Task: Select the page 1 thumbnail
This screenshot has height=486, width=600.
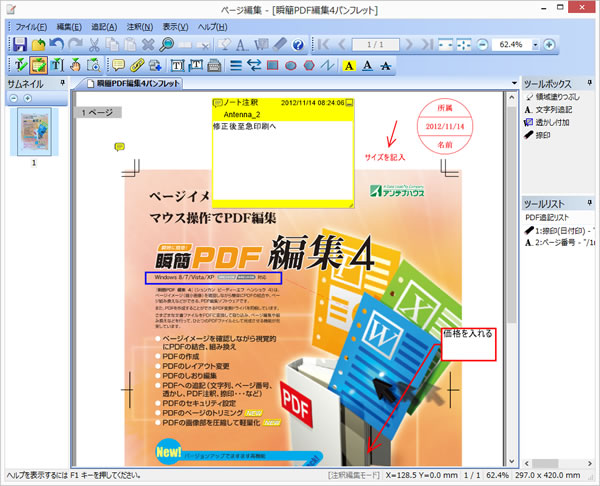Action: pos(34,132)
